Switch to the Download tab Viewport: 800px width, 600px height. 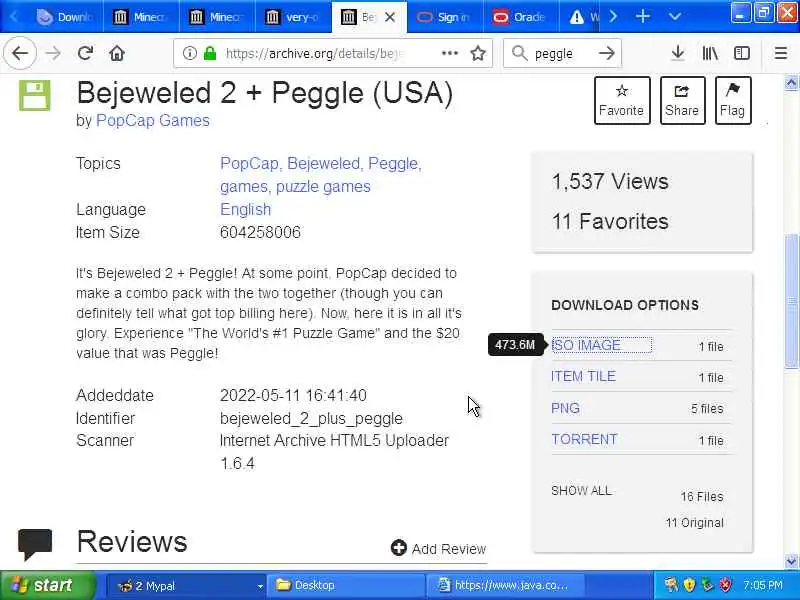[65, 17]
